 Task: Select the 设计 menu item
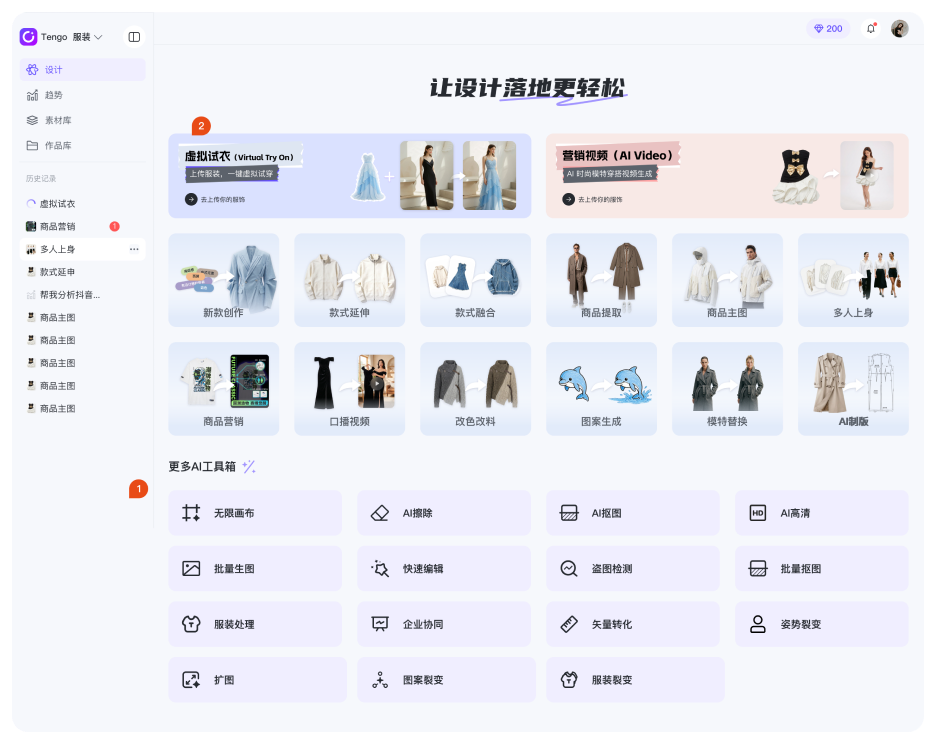(82, 70)
